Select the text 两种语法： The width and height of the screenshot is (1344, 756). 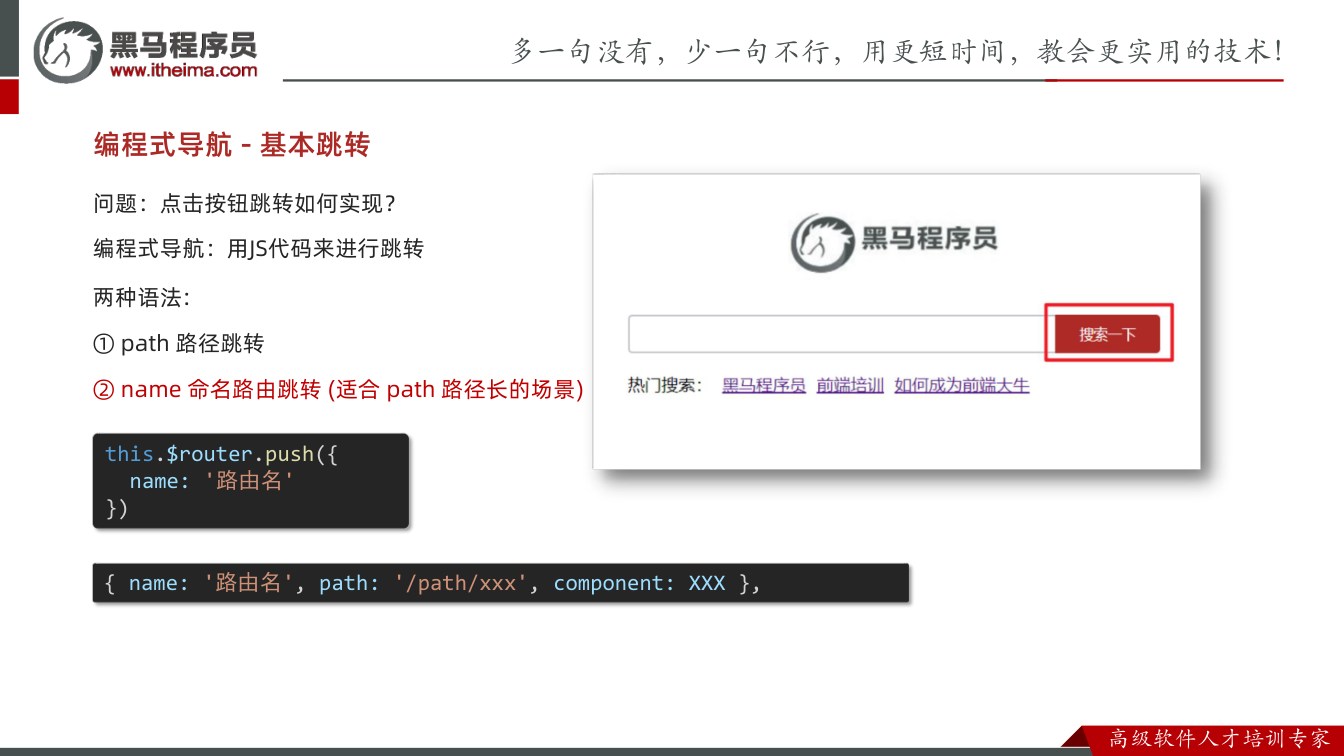(x=142, y=297)
